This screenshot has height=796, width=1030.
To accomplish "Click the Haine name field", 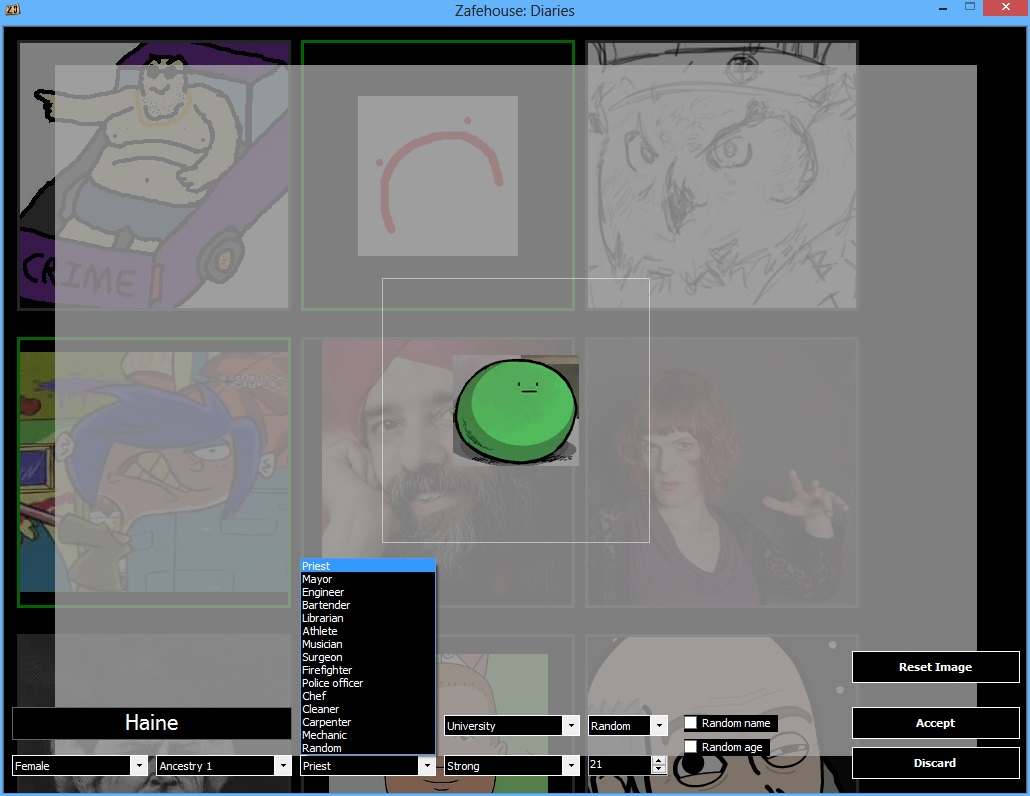I will 152,723.
